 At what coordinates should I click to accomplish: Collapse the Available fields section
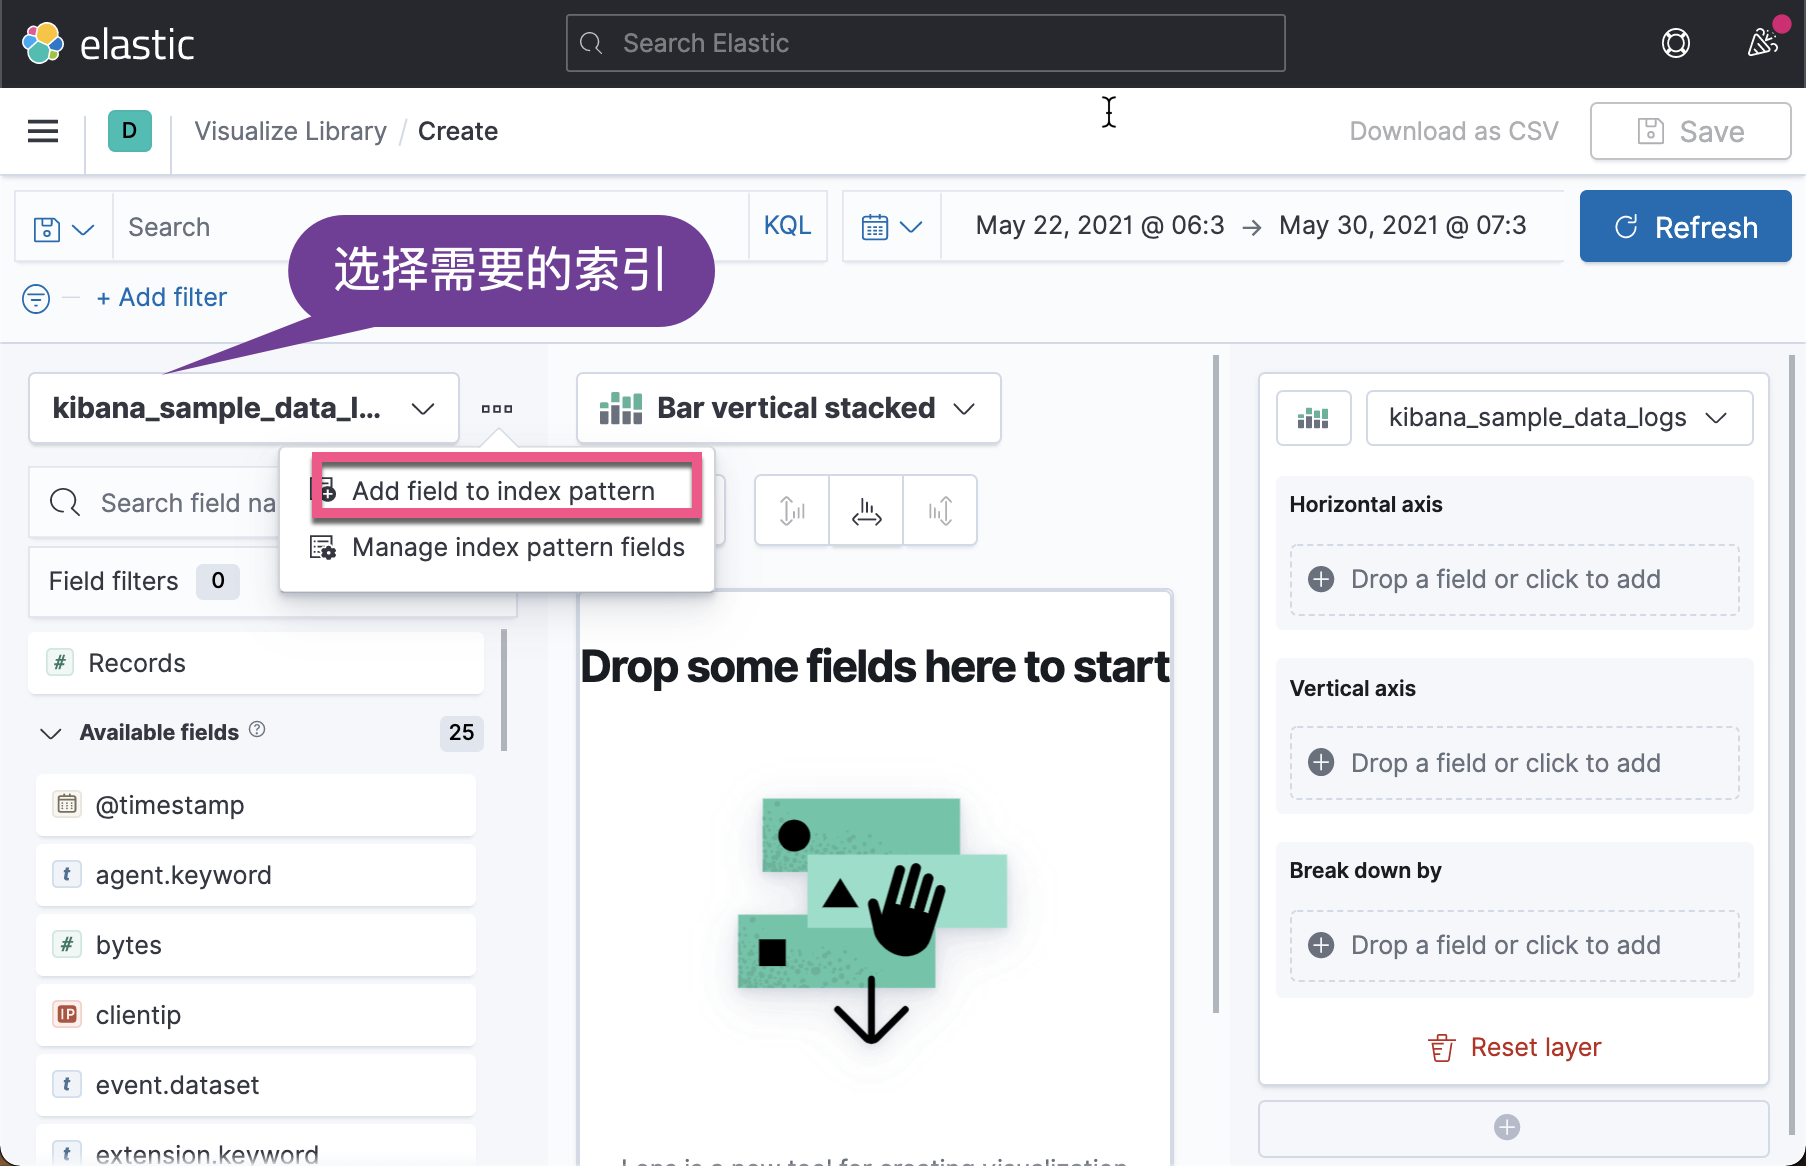(51, 732)
